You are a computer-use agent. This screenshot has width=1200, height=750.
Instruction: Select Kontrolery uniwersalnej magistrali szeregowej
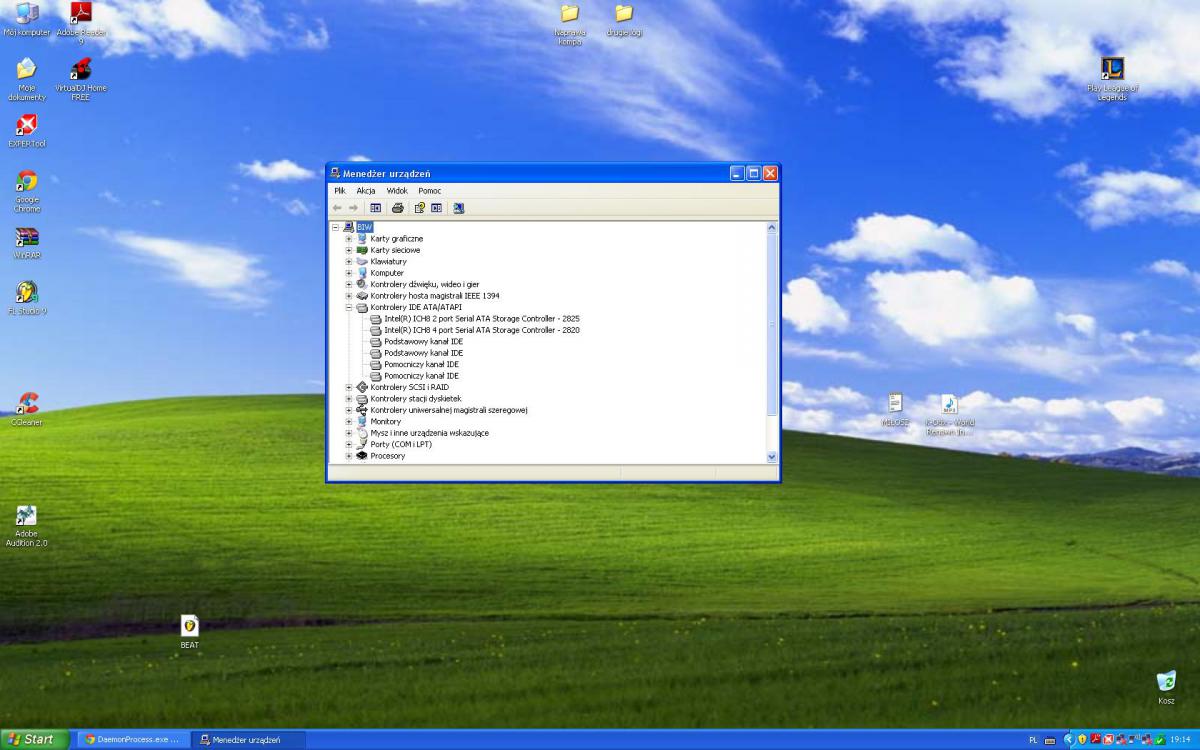pyautogui.click(x=449, y=410)
